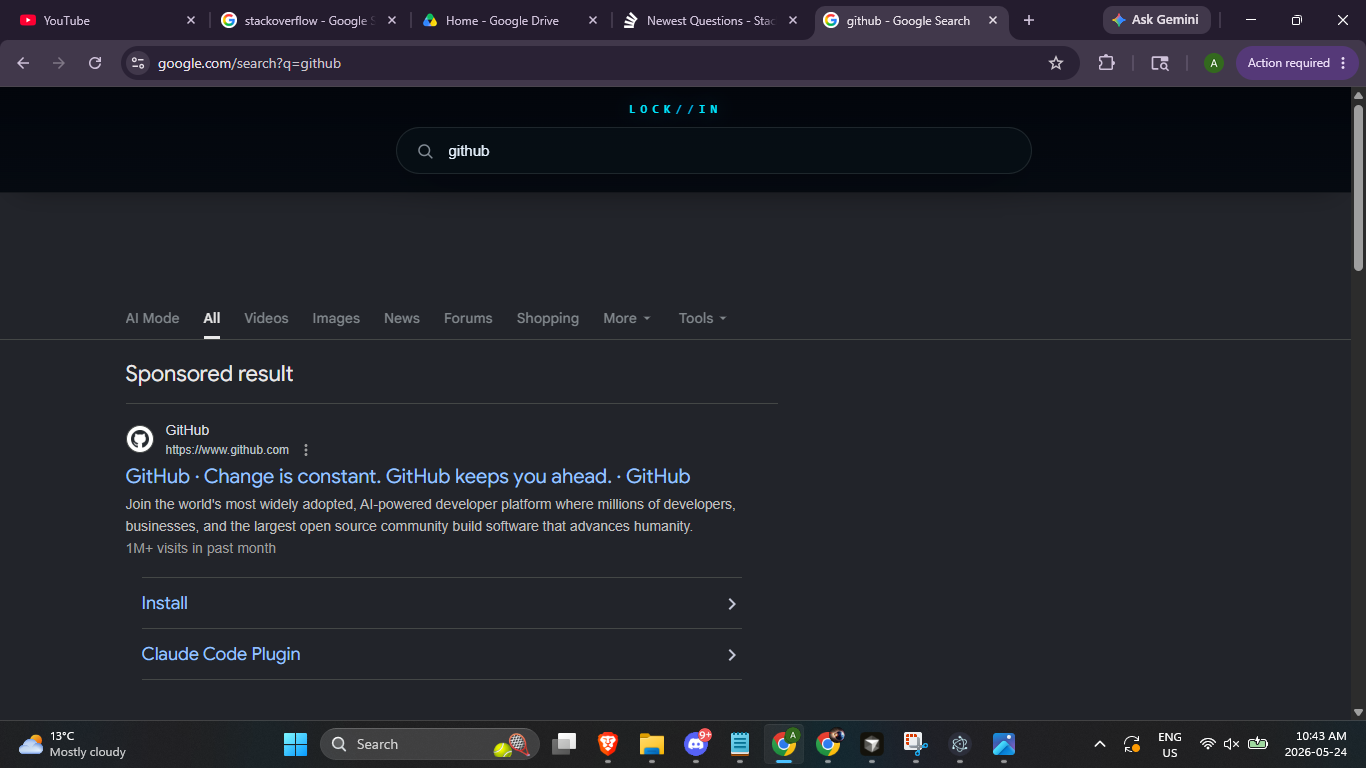Select the Videos search tab
The image size is (1366, 768).
pos(266,318)
